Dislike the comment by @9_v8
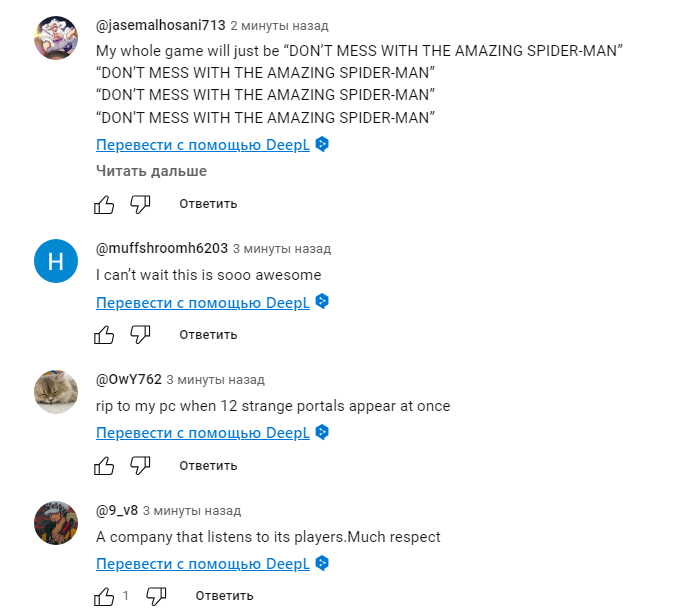Screen dimensions: 679x611 pyautogui.click(x=156, y=596)
